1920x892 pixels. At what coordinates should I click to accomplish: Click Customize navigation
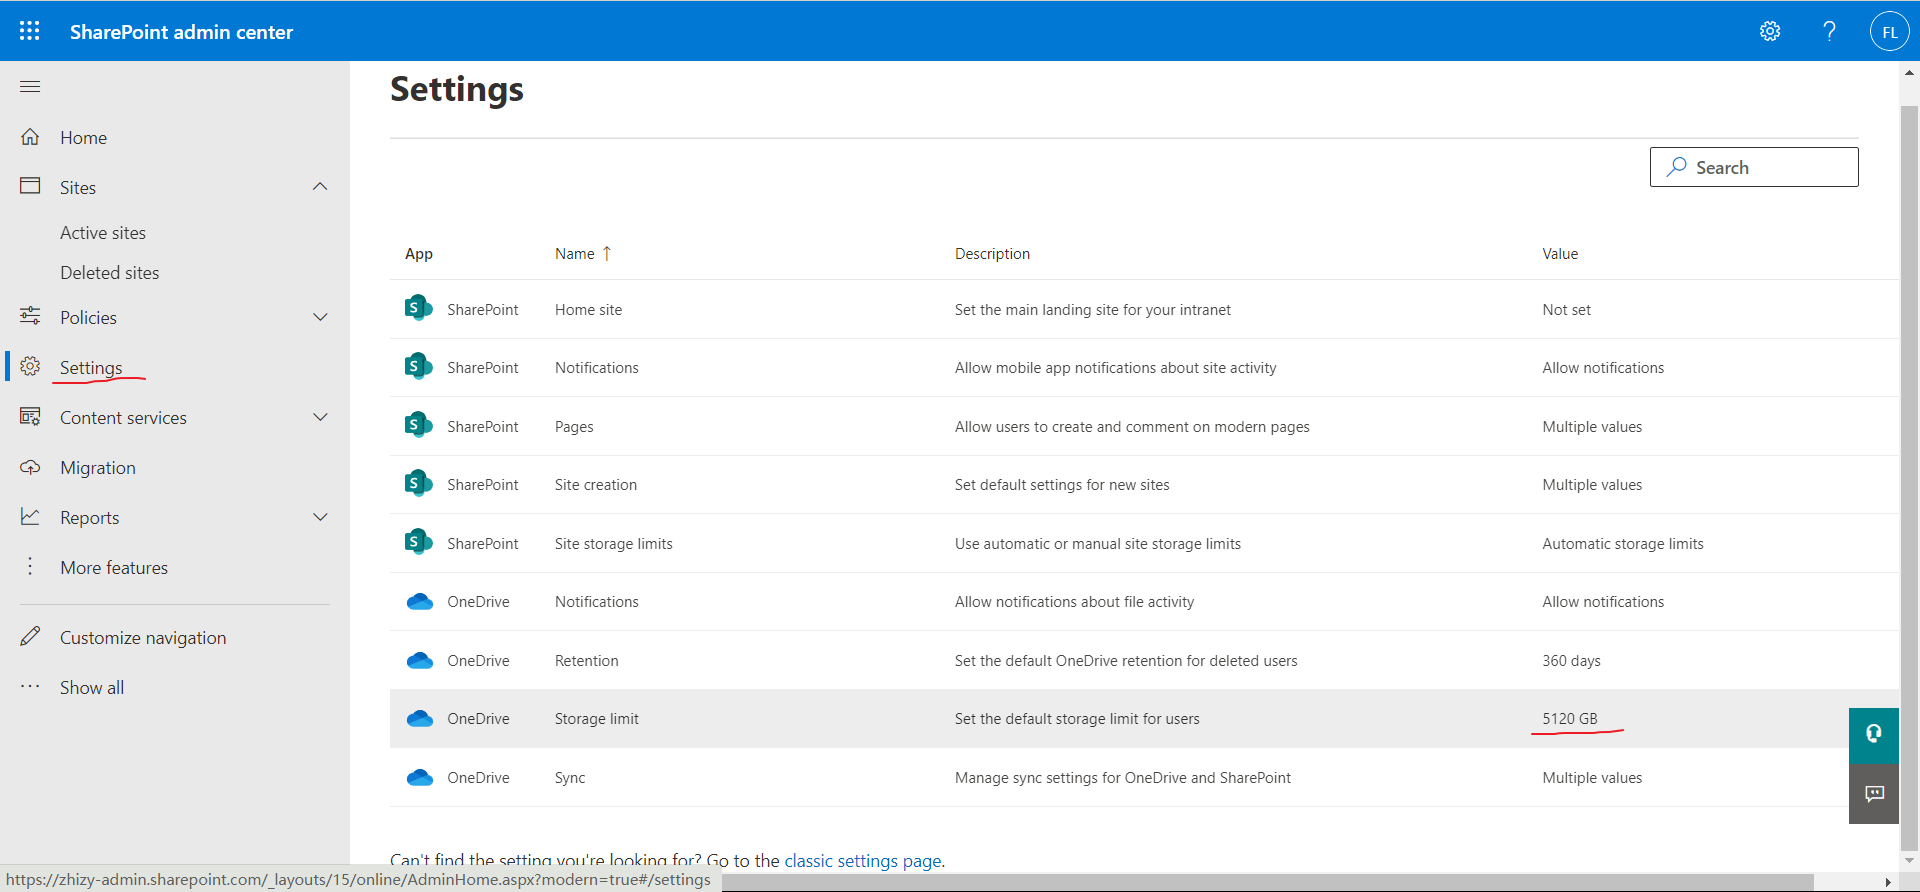coord(143,638)
